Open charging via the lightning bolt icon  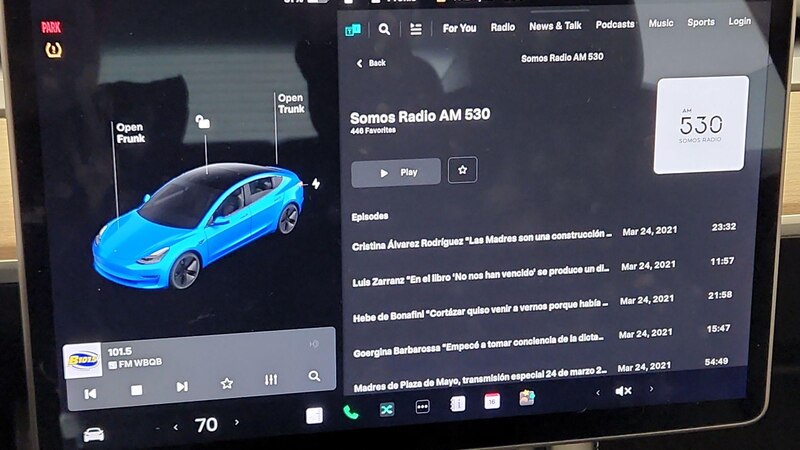click(316, 183)
